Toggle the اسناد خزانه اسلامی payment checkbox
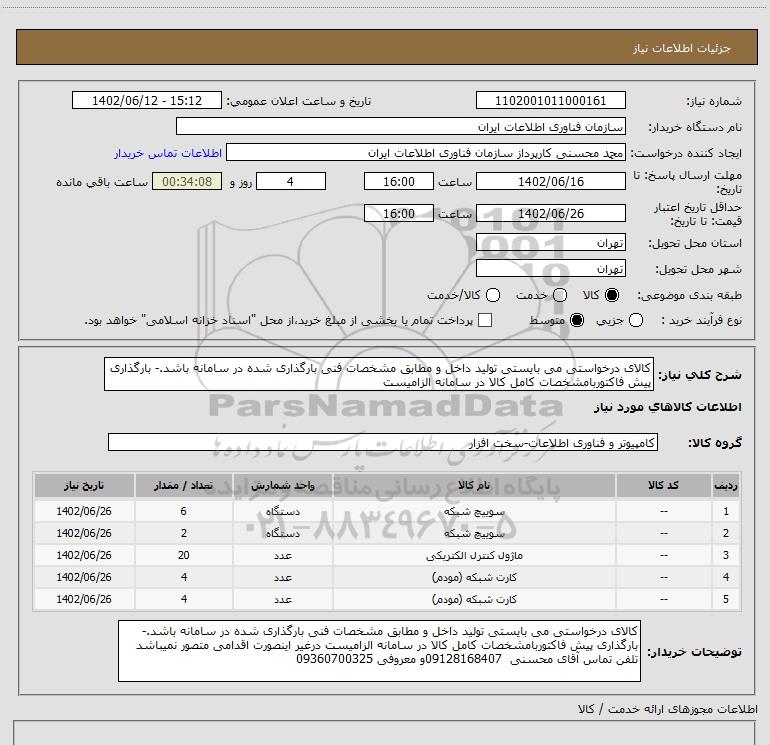The width and height of the screenshot is (770, 745). click(485, 320)
